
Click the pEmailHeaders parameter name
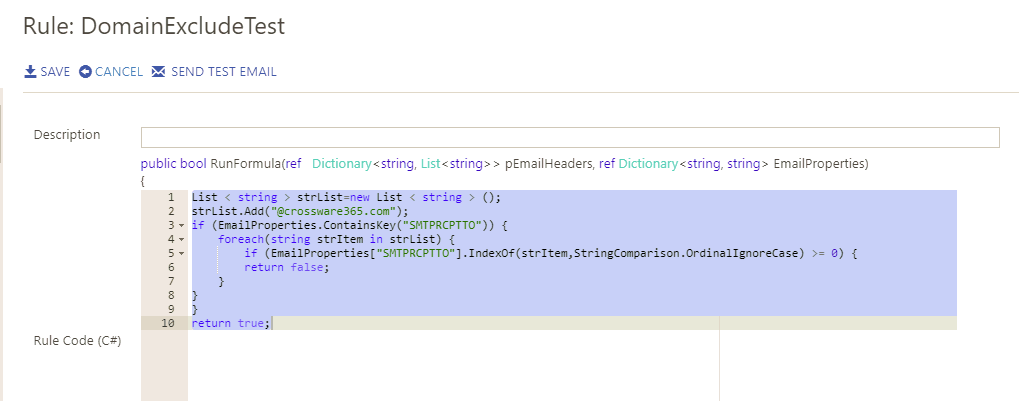[x=548, y=164]
